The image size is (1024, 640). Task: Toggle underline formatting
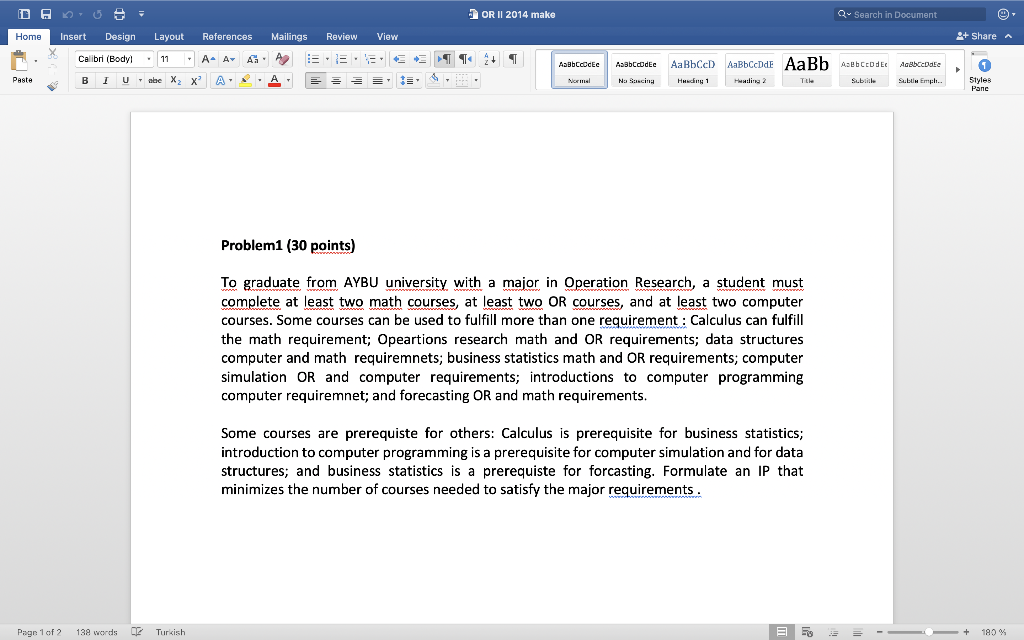point(125,80)
